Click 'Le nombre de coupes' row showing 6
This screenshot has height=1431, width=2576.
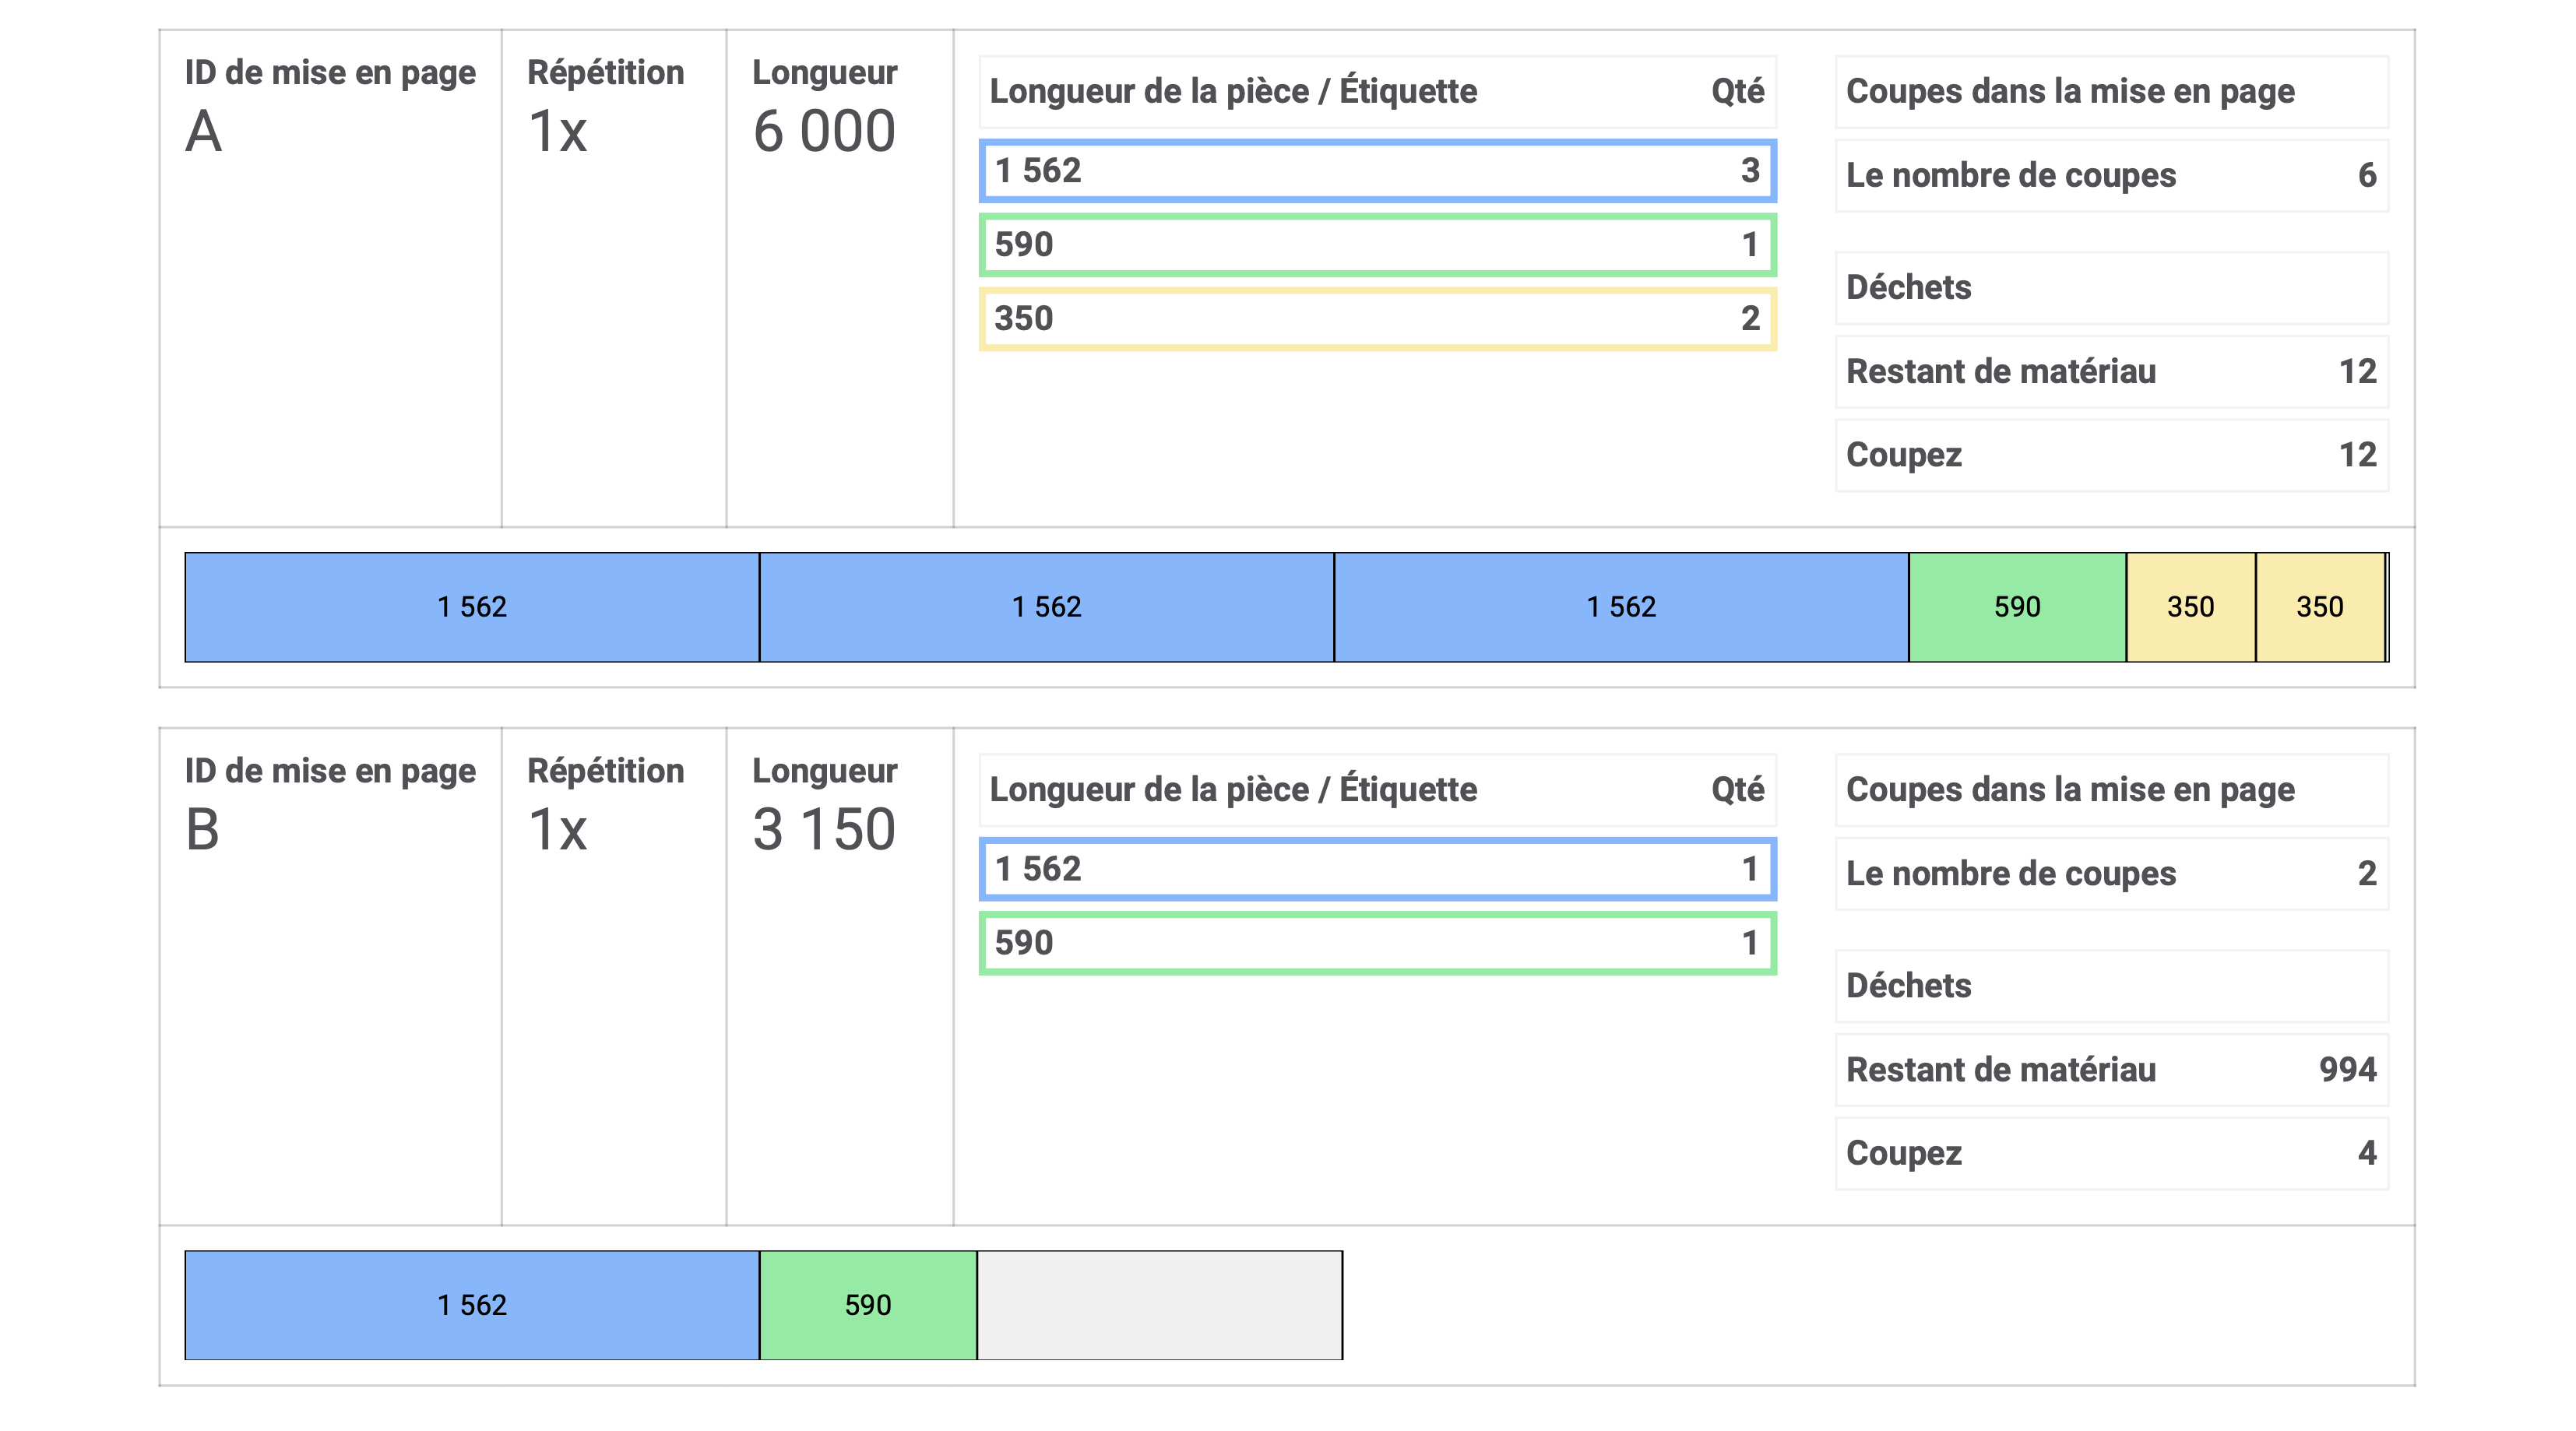(2111, 176)
